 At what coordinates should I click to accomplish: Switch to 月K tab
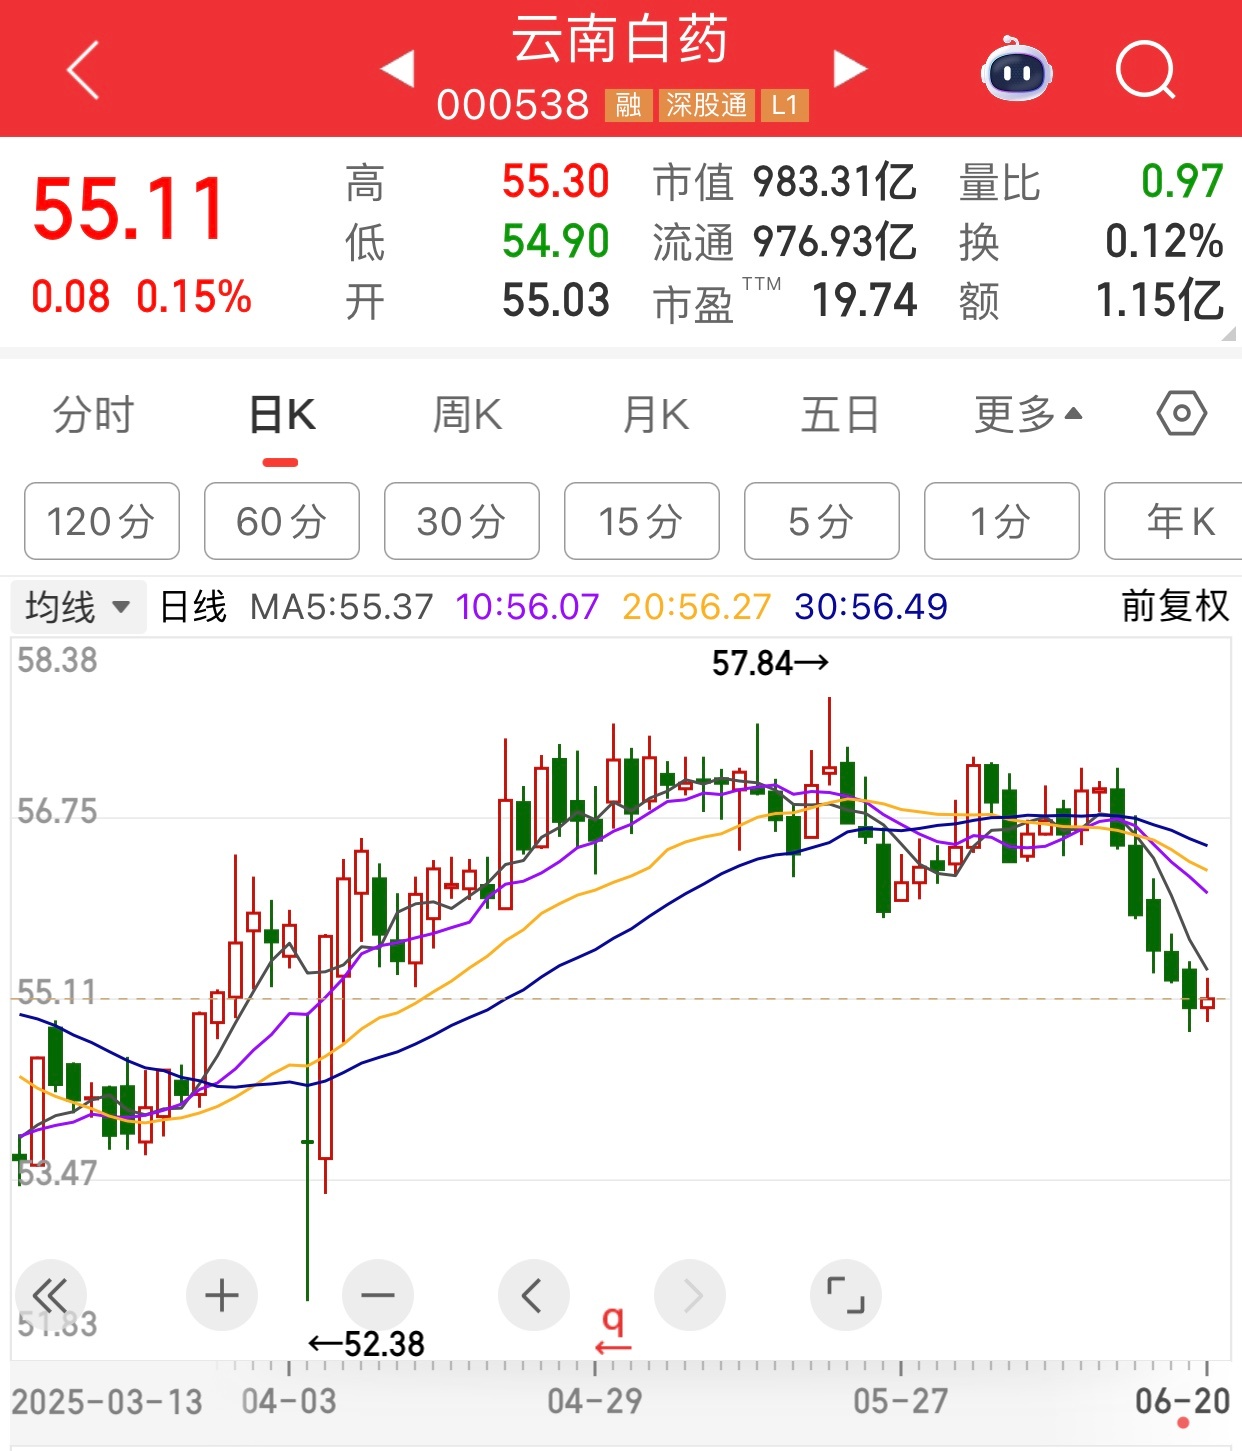click(x=656, y=414)
